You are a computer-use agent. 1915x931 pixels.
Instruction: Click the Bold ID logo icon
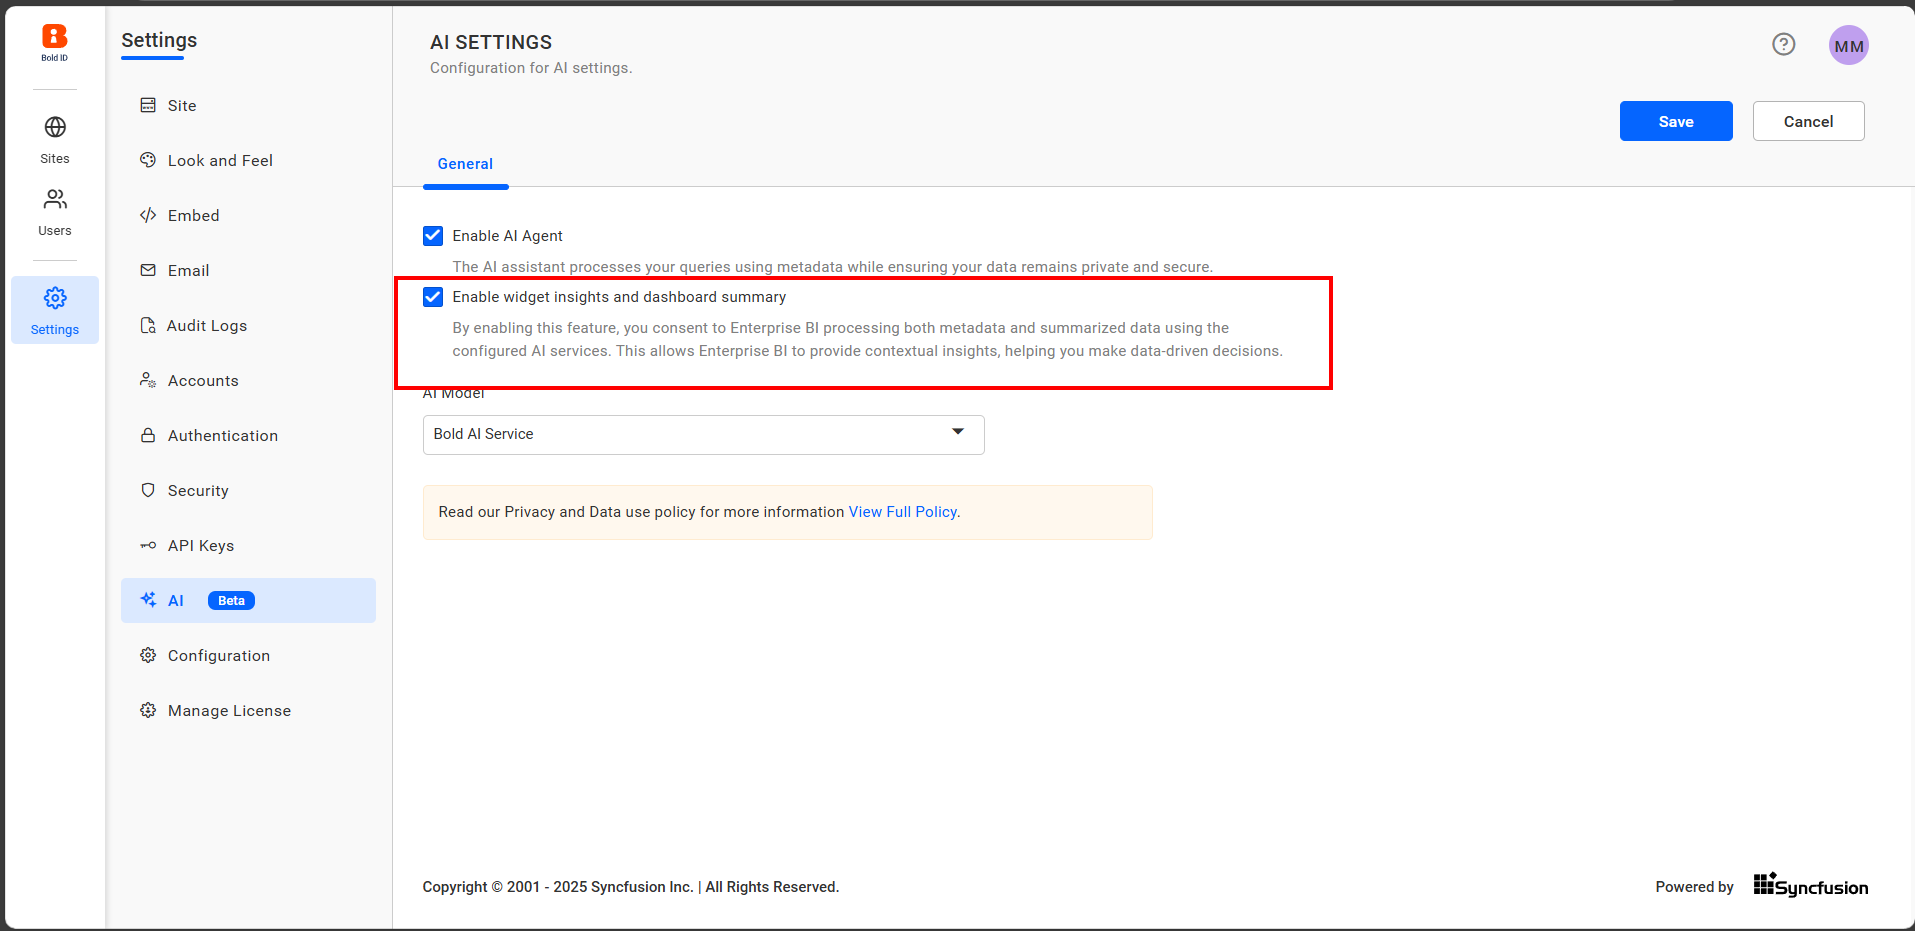(x=54, y=38)
